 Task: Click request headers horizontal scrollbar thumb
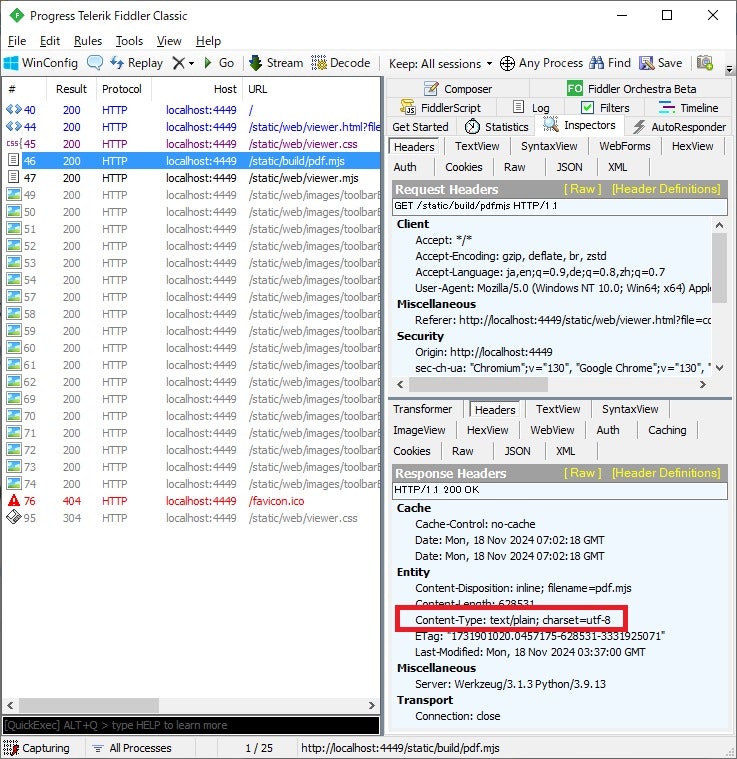click(x=478, y=384)
